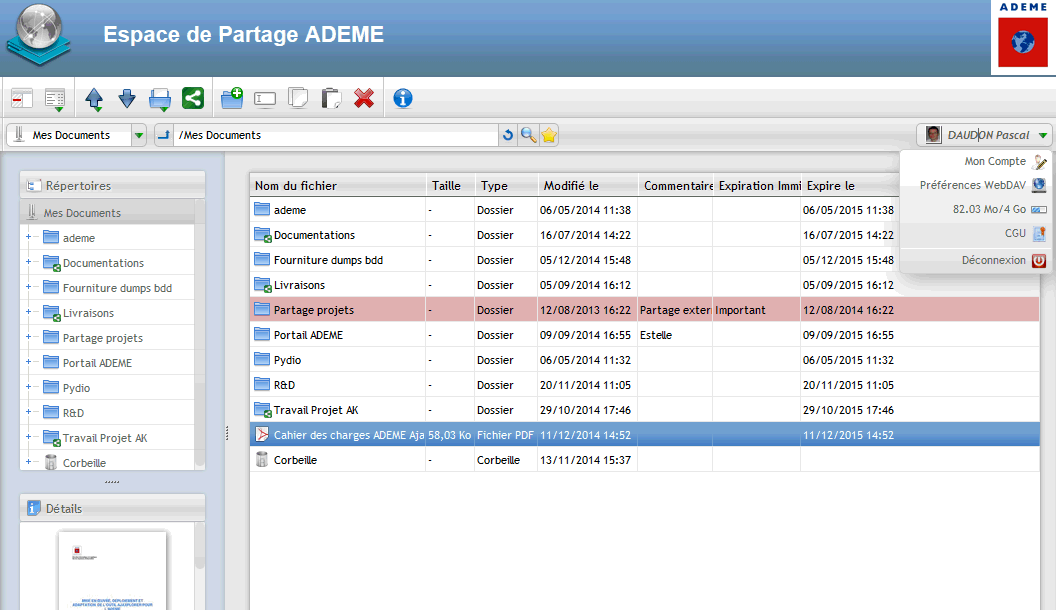Click the Download down-arrow toolbar icon
This screenshot has width=1056, height=610.
point(127,99)
